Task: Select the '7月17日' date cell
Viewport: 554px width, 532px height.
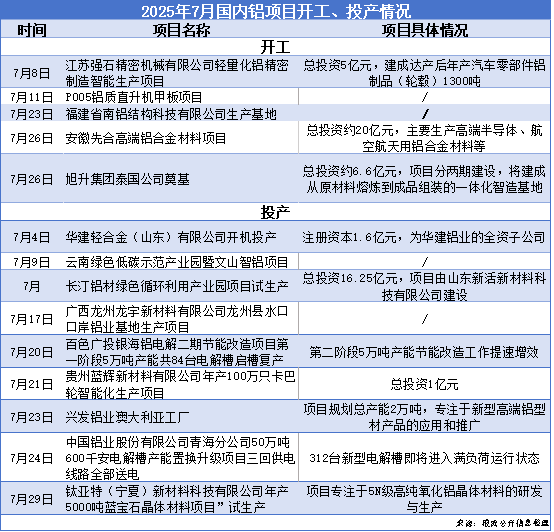Action: (32, 319)
